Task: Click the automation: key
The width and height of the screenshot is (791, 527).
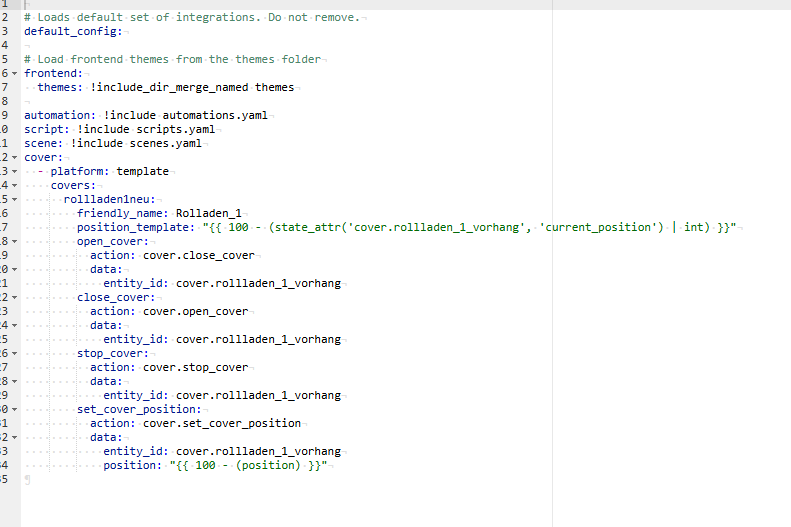Action: pyautogui.click(x=60, y=115)
